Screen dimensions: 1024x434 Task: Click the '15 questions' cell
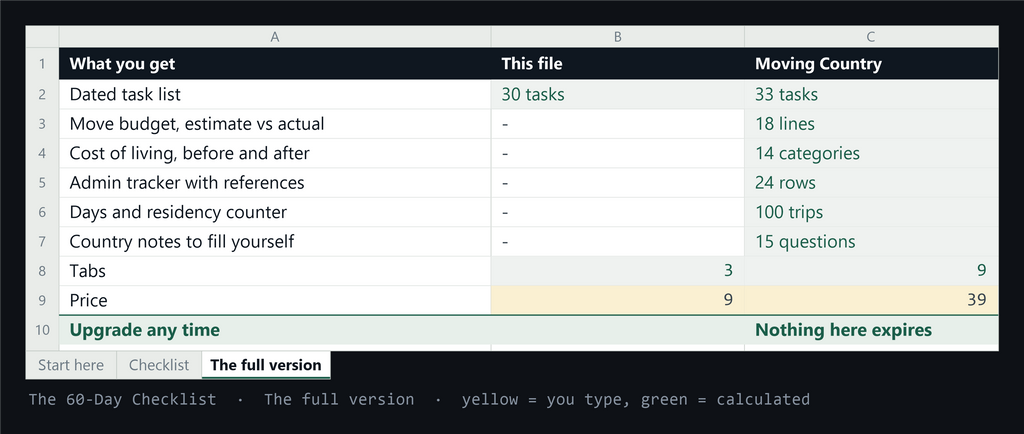(x=871, y=241)
